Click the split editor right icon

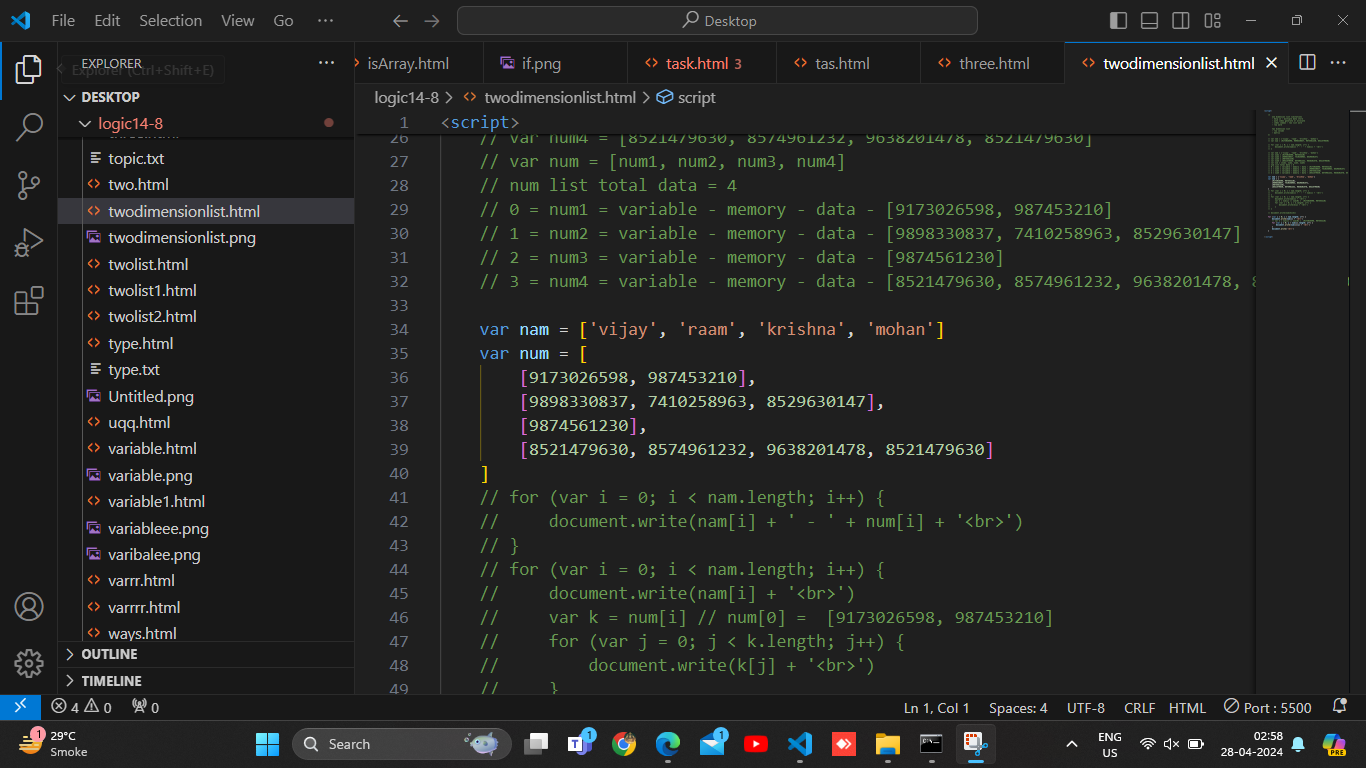click(x=1307, y=63)
